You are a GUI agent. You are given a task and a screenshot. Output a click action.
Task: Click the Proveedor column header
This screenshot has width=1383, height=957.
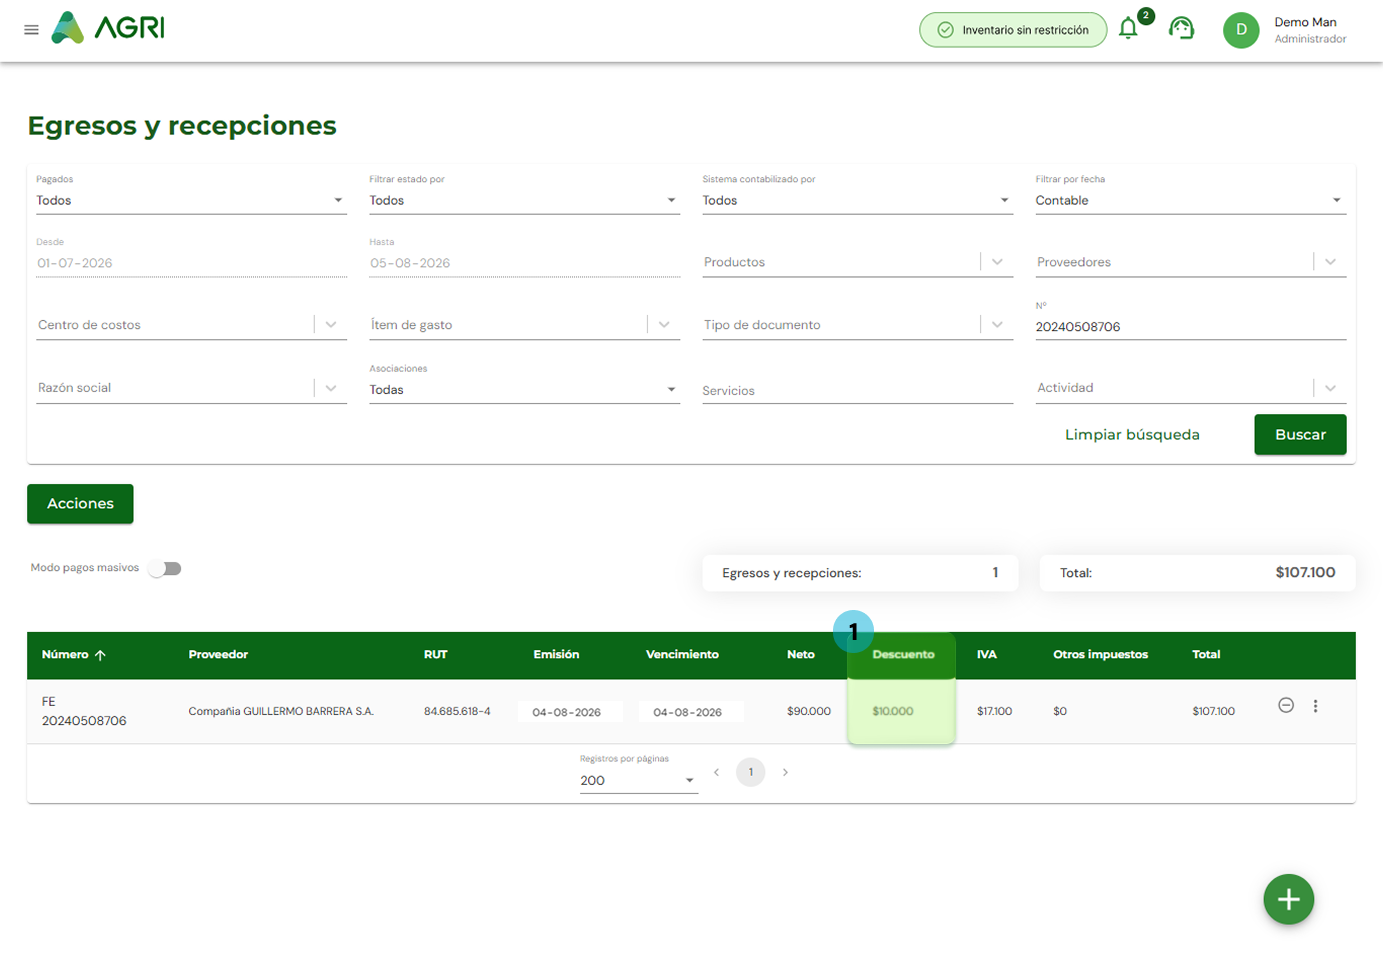point(218,655)
